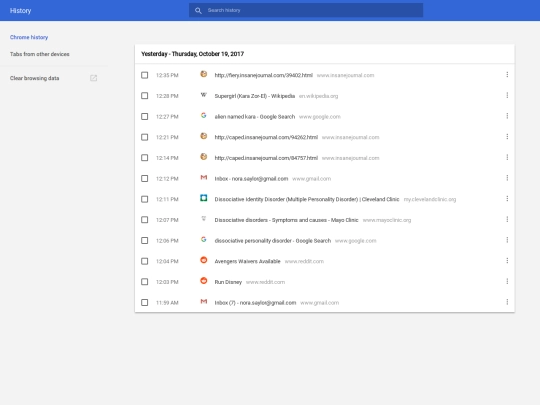The height and width of the screenshot is (405, 540).
Task: Click the Gmail favicon at 12:12 PM
Action: tap(204, 177)
